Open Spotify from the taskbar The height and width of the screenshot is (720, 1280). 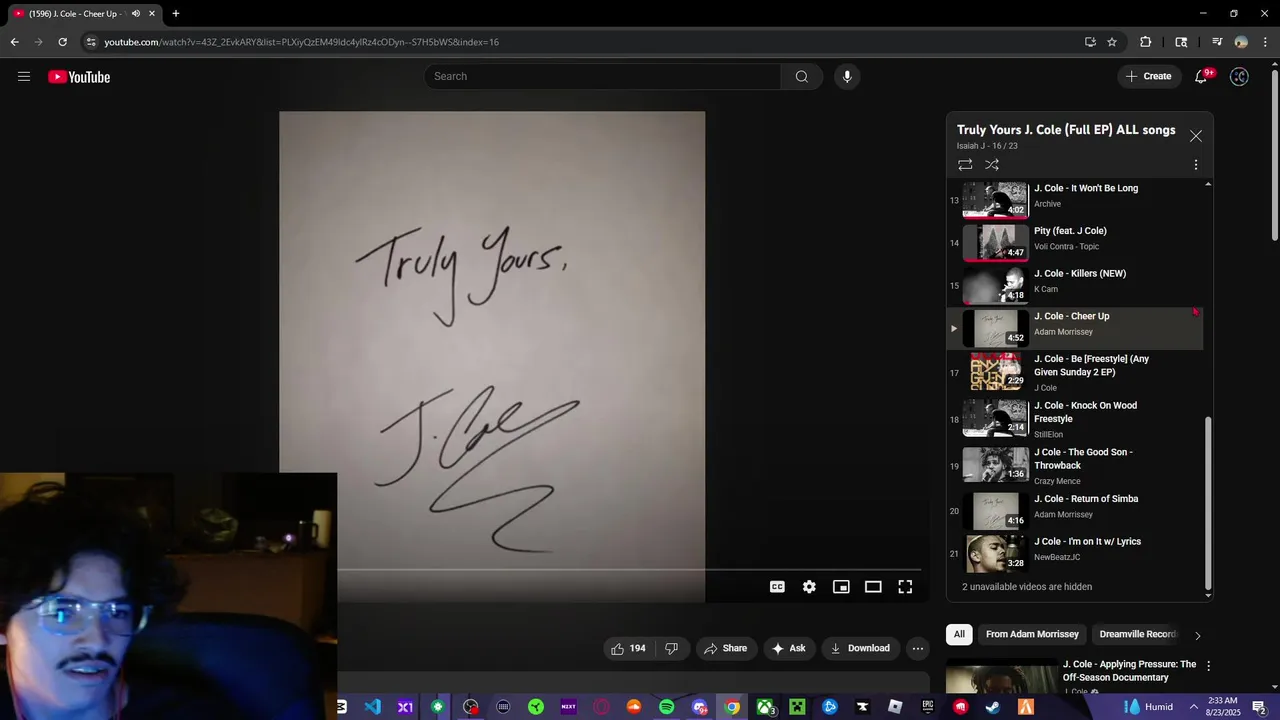[666, 707]
